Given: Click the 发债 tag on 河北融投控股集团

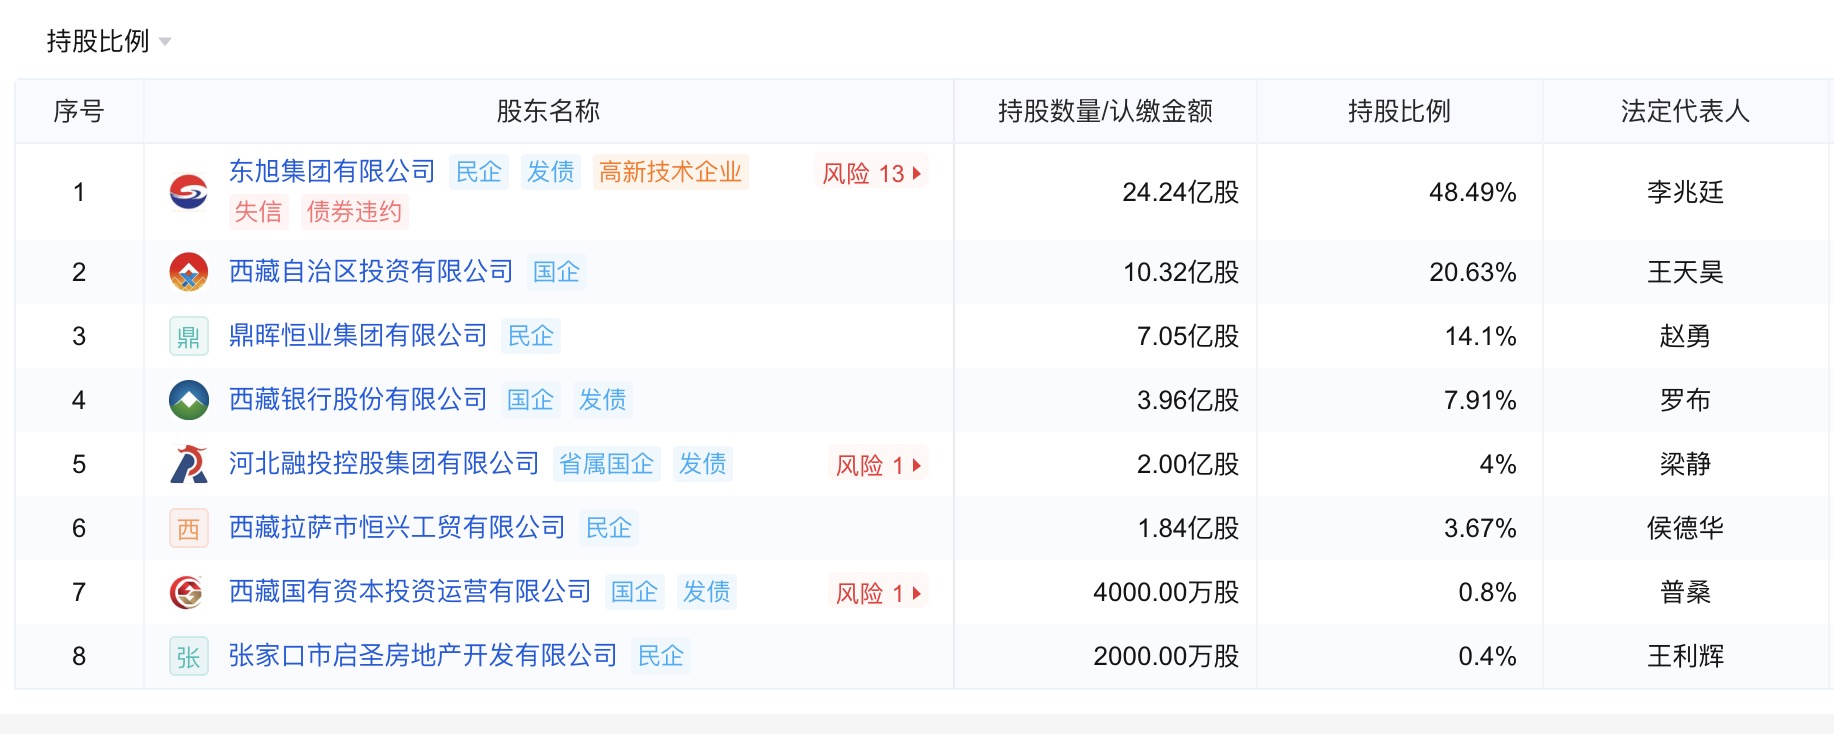Looking at the screenshot, I should 702,464.
